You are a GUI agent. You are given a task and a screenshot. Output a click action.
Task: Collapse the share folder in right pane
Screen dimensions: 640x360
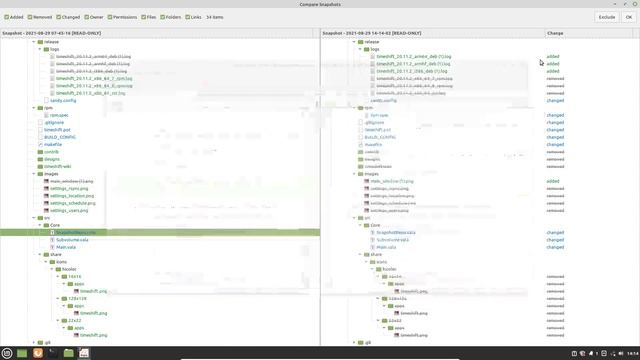pos(360,255)
